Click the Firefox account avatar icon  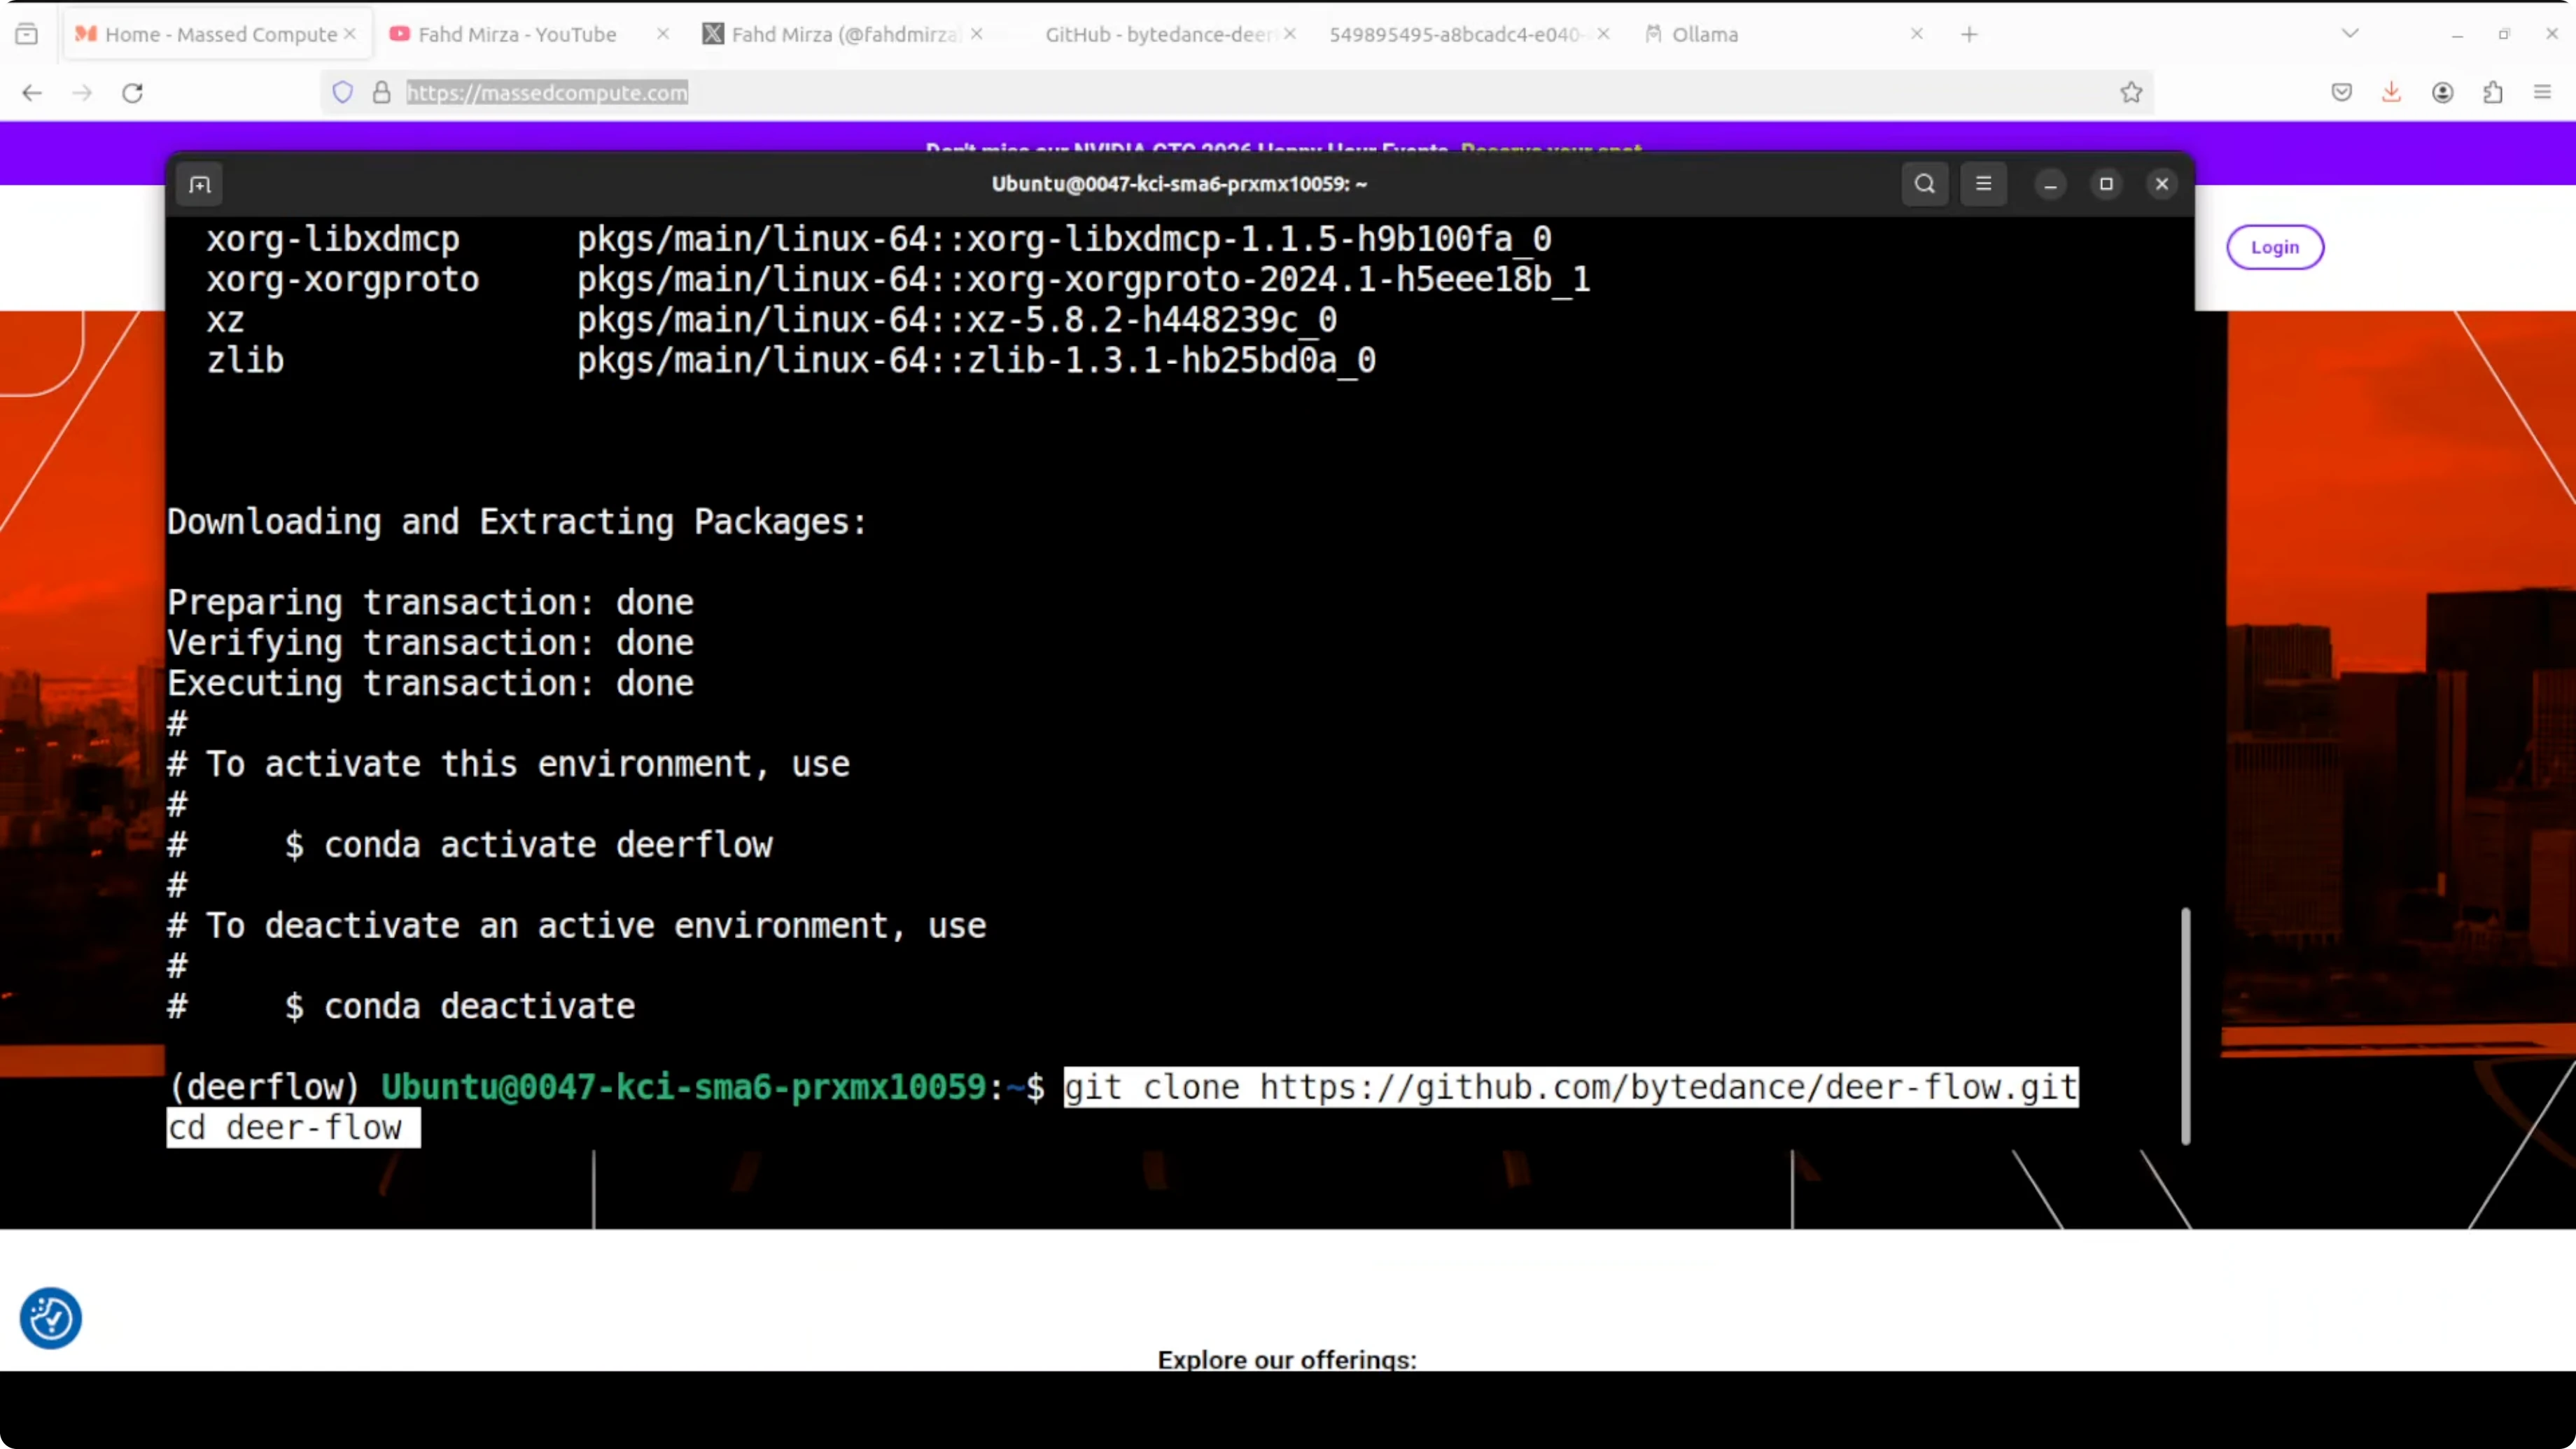[x=2442, y=93]
